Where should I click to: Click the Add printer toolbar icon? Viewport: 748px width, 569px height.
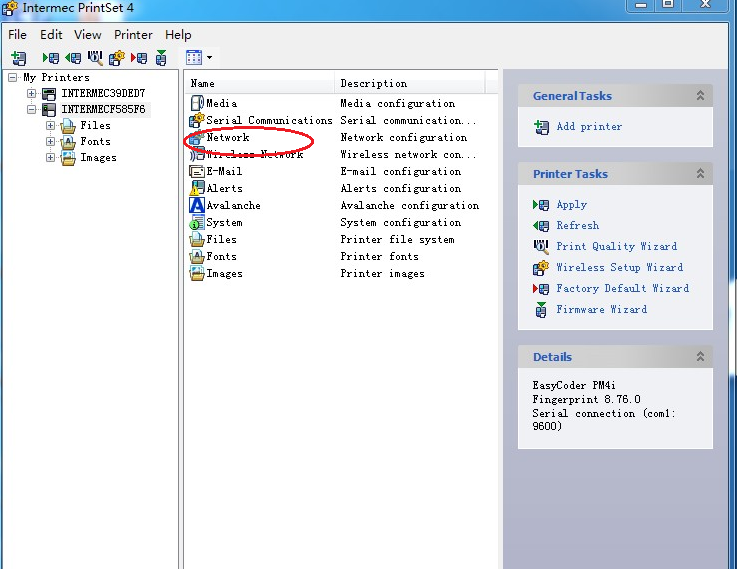(19, 58)
